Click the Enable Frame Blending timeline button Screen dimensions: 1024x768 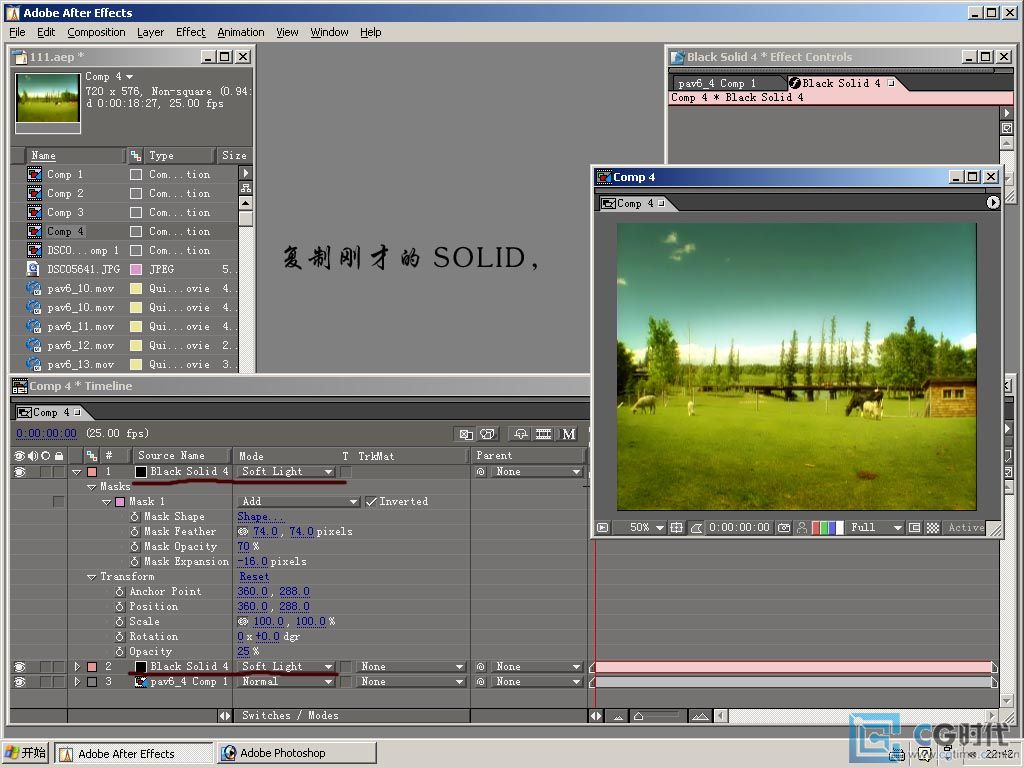pos(544,434)
